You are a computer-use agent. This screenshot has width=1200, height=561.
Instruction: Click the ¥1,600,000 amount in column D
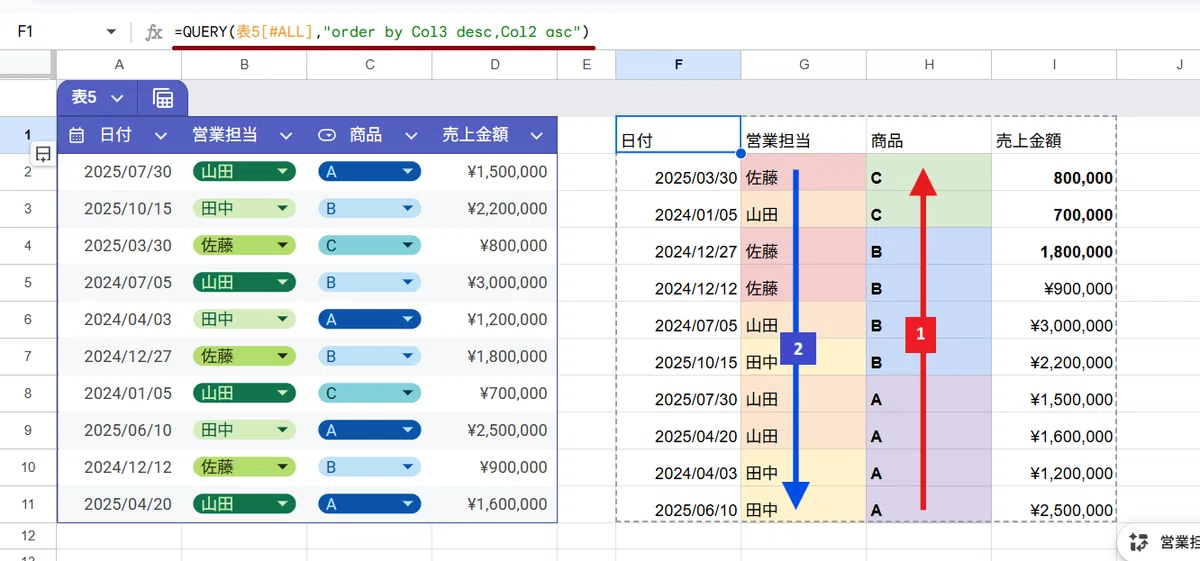click(x=507, y=504)
